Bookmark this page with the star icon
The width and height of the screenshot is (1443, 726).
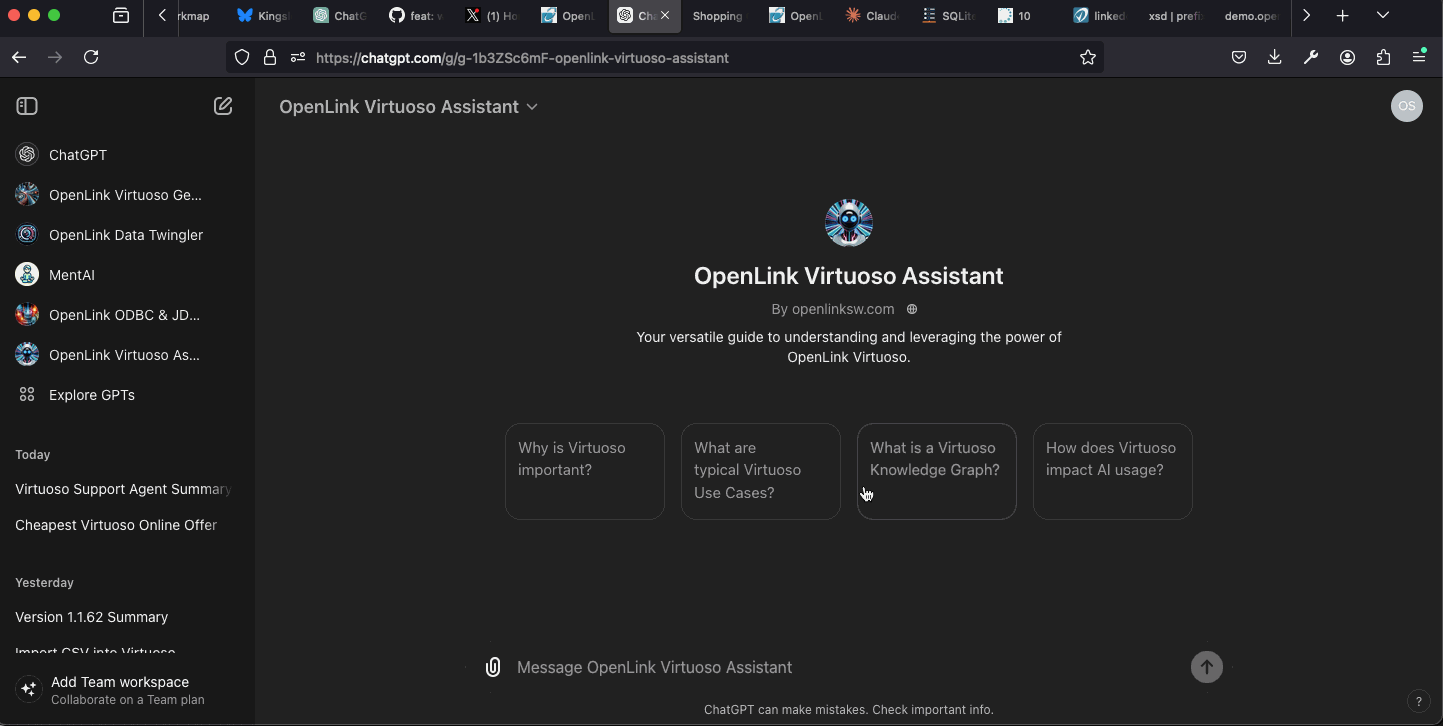pyautogui.click(x=1088, y=58)
